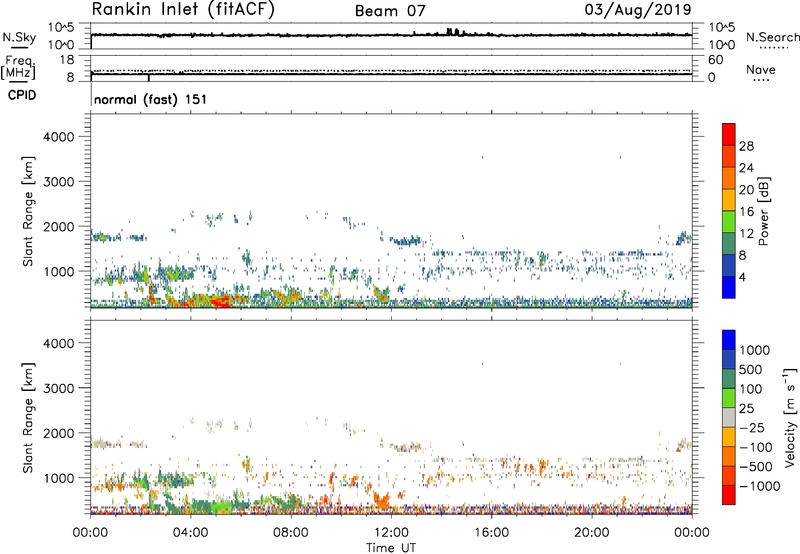Click the 'Nave' legend label
This screenshot has width=800, height=554.
tap(761, 69)
